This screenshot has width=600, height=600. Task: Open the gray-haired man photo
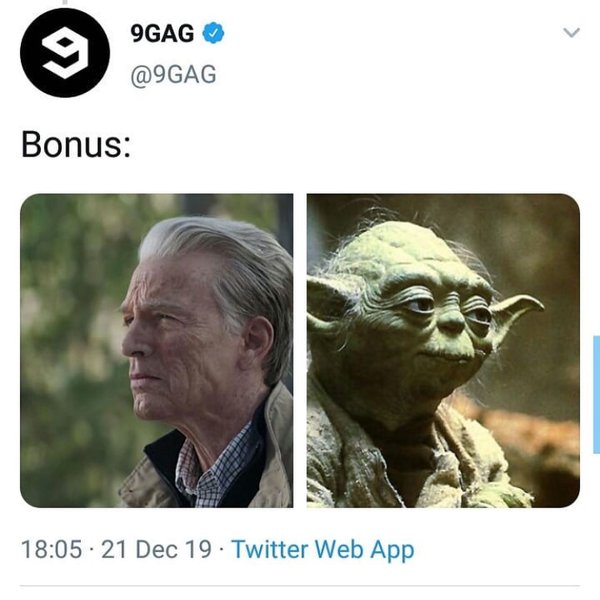point(157,351)
